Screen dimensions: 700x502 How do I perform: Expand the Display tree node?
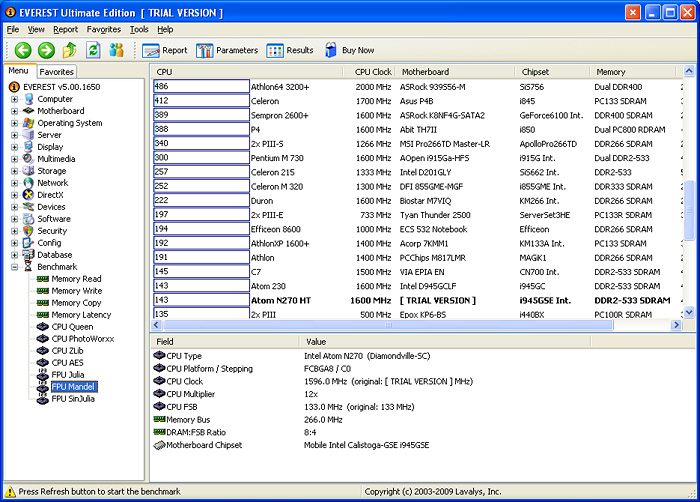(14, 147)
